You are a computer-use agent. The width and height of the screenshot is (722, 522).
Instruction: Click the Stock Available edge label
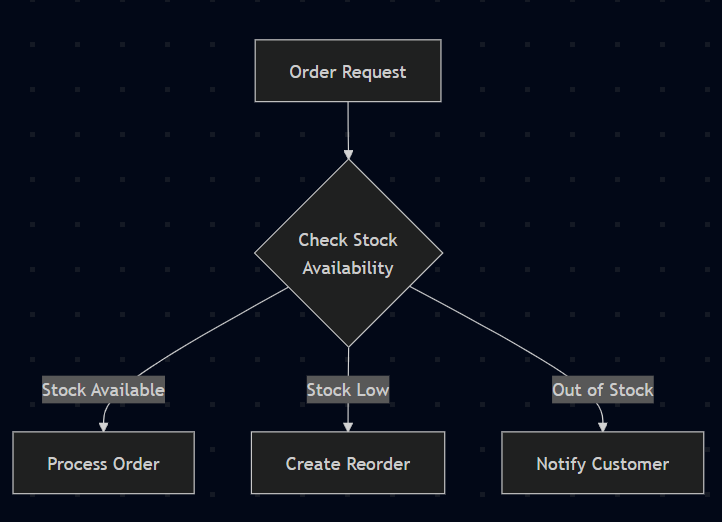pyautogui.click(x=103, y=389)
